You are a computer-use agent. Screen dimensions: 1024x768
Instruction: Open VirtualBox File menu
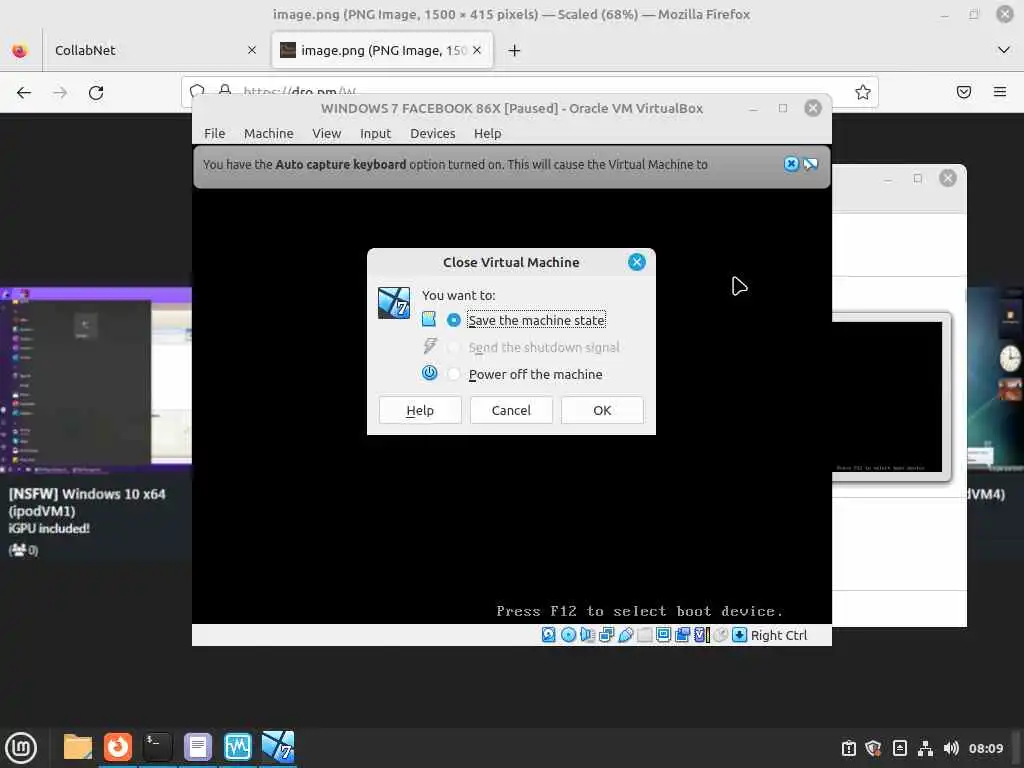214,133
